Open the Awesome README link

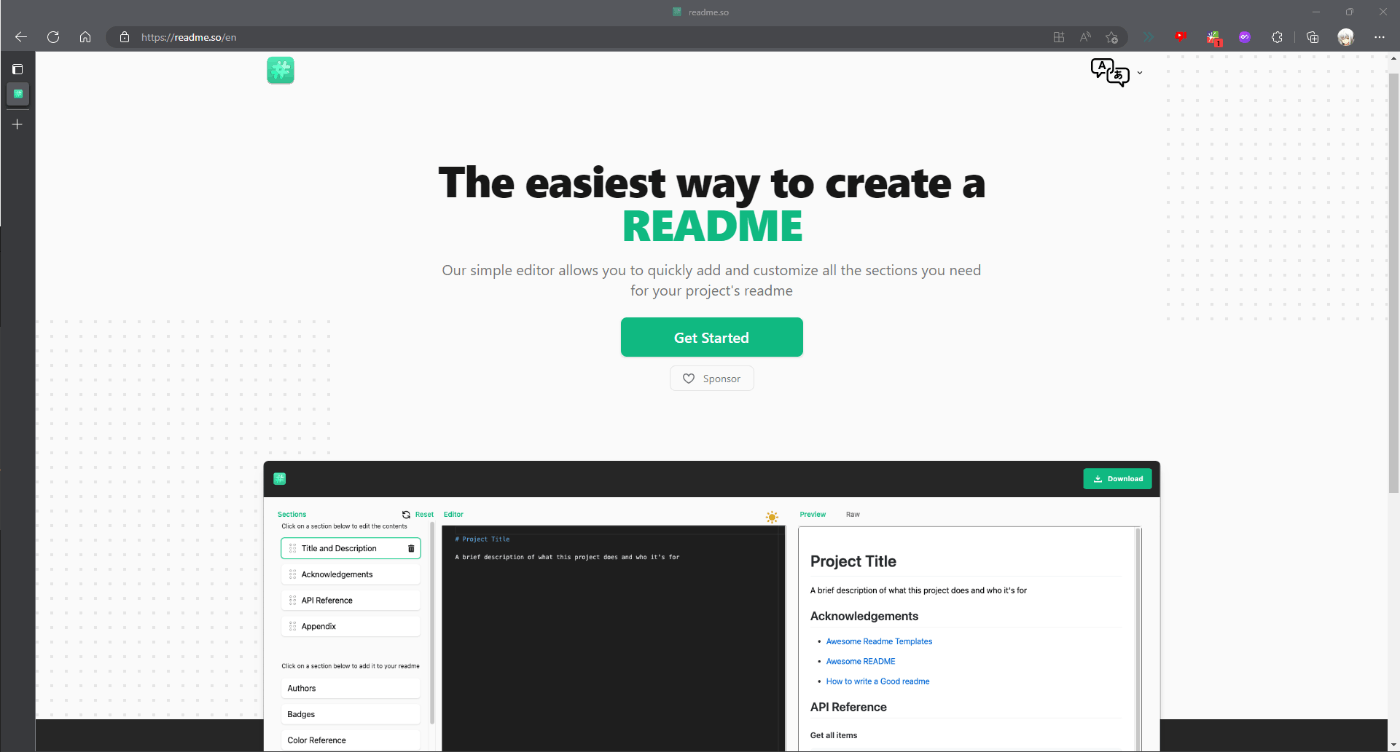pos(860,661)
